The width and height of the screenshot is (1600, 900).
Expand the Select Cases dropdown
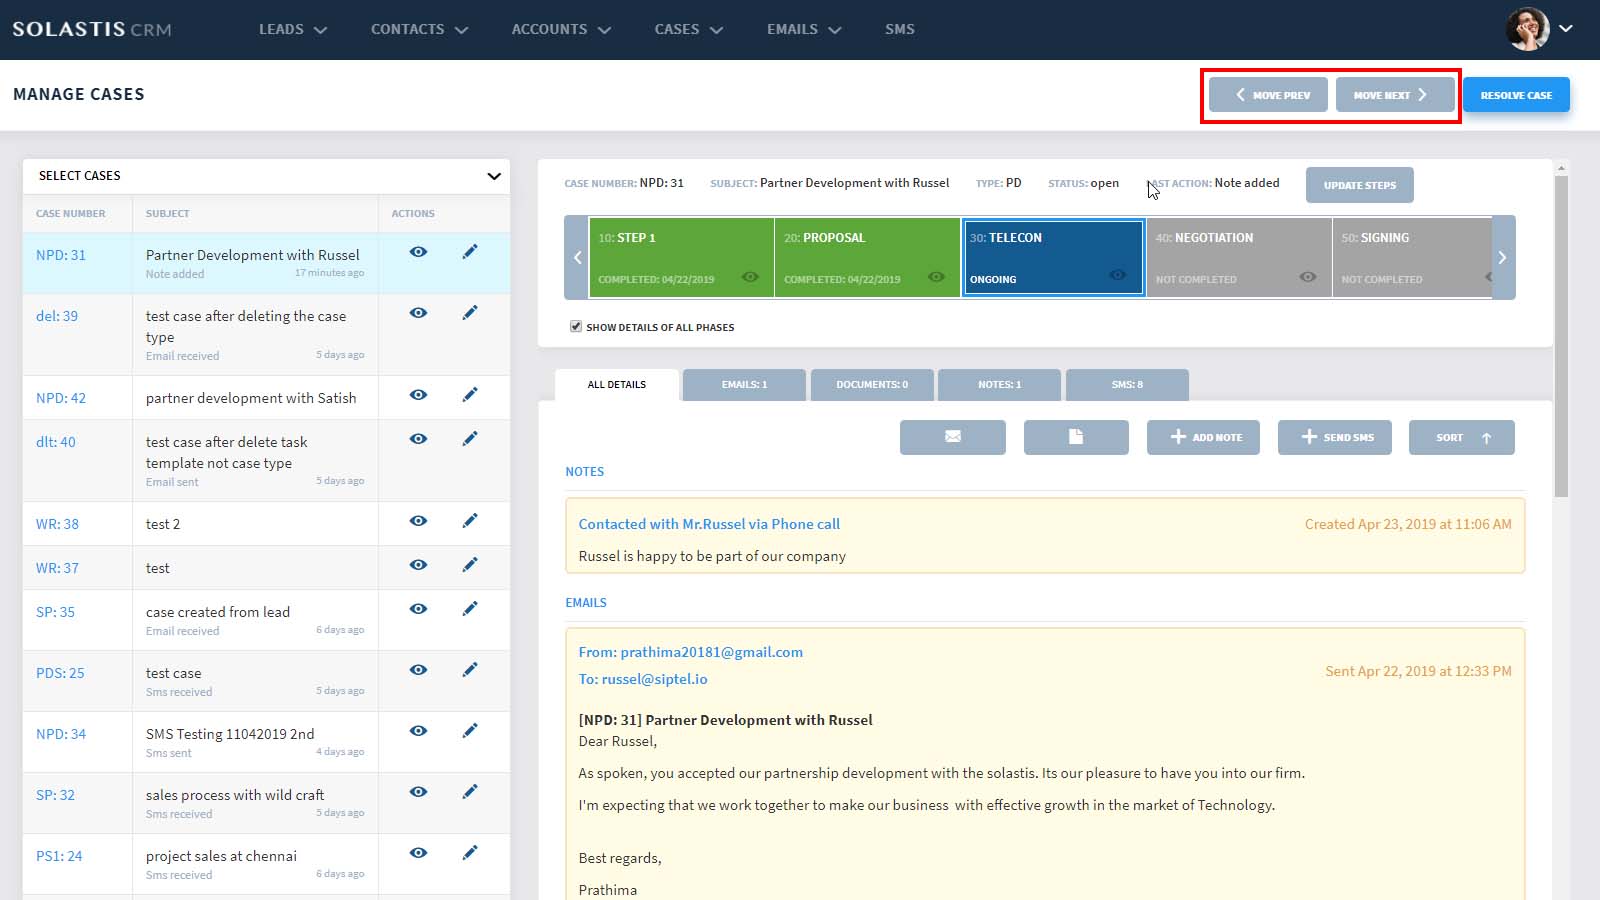(493, 176)
